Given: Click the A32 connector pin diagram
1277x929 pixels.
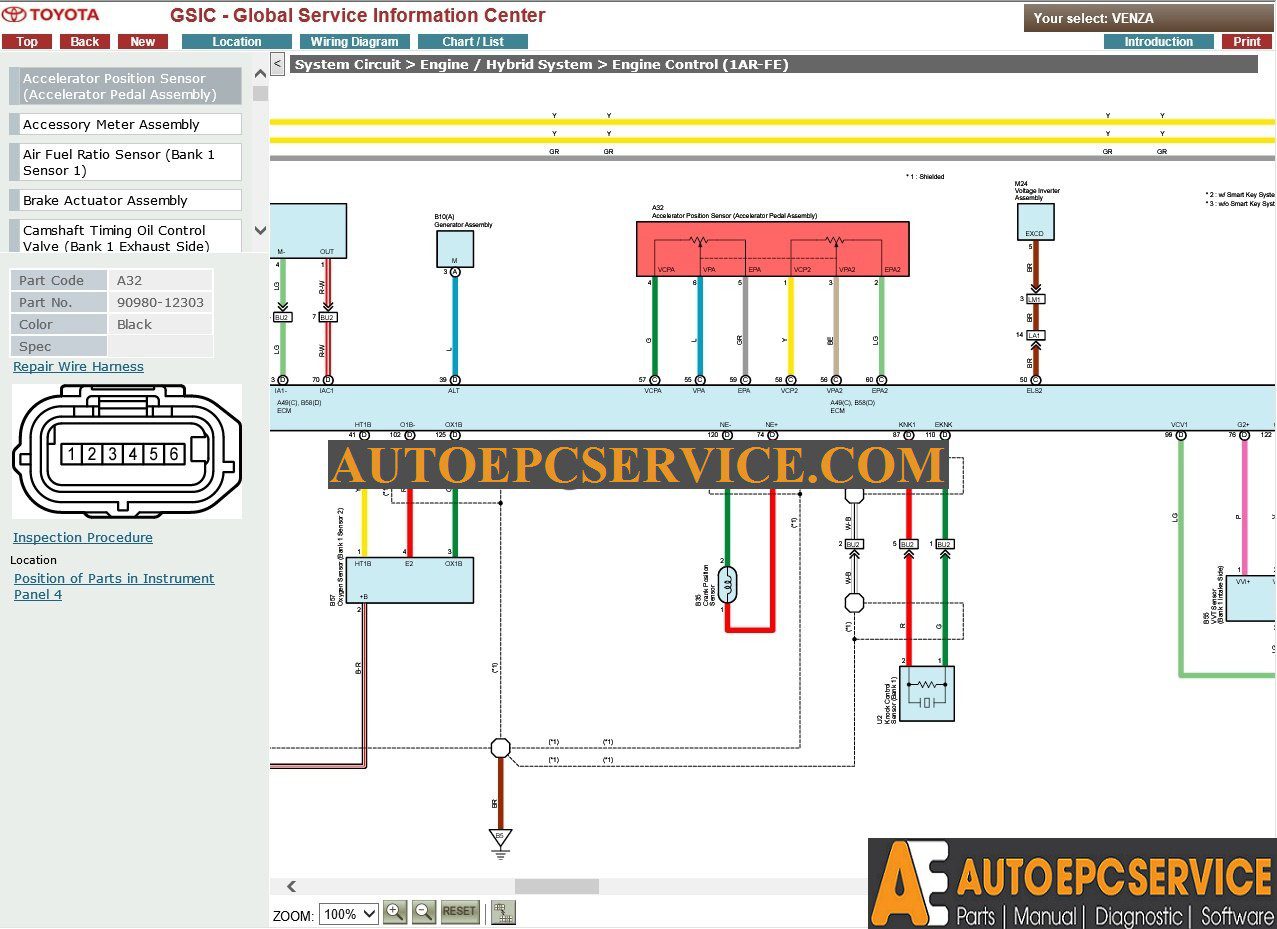Looking at the screenshot, I should coord(127,452).
